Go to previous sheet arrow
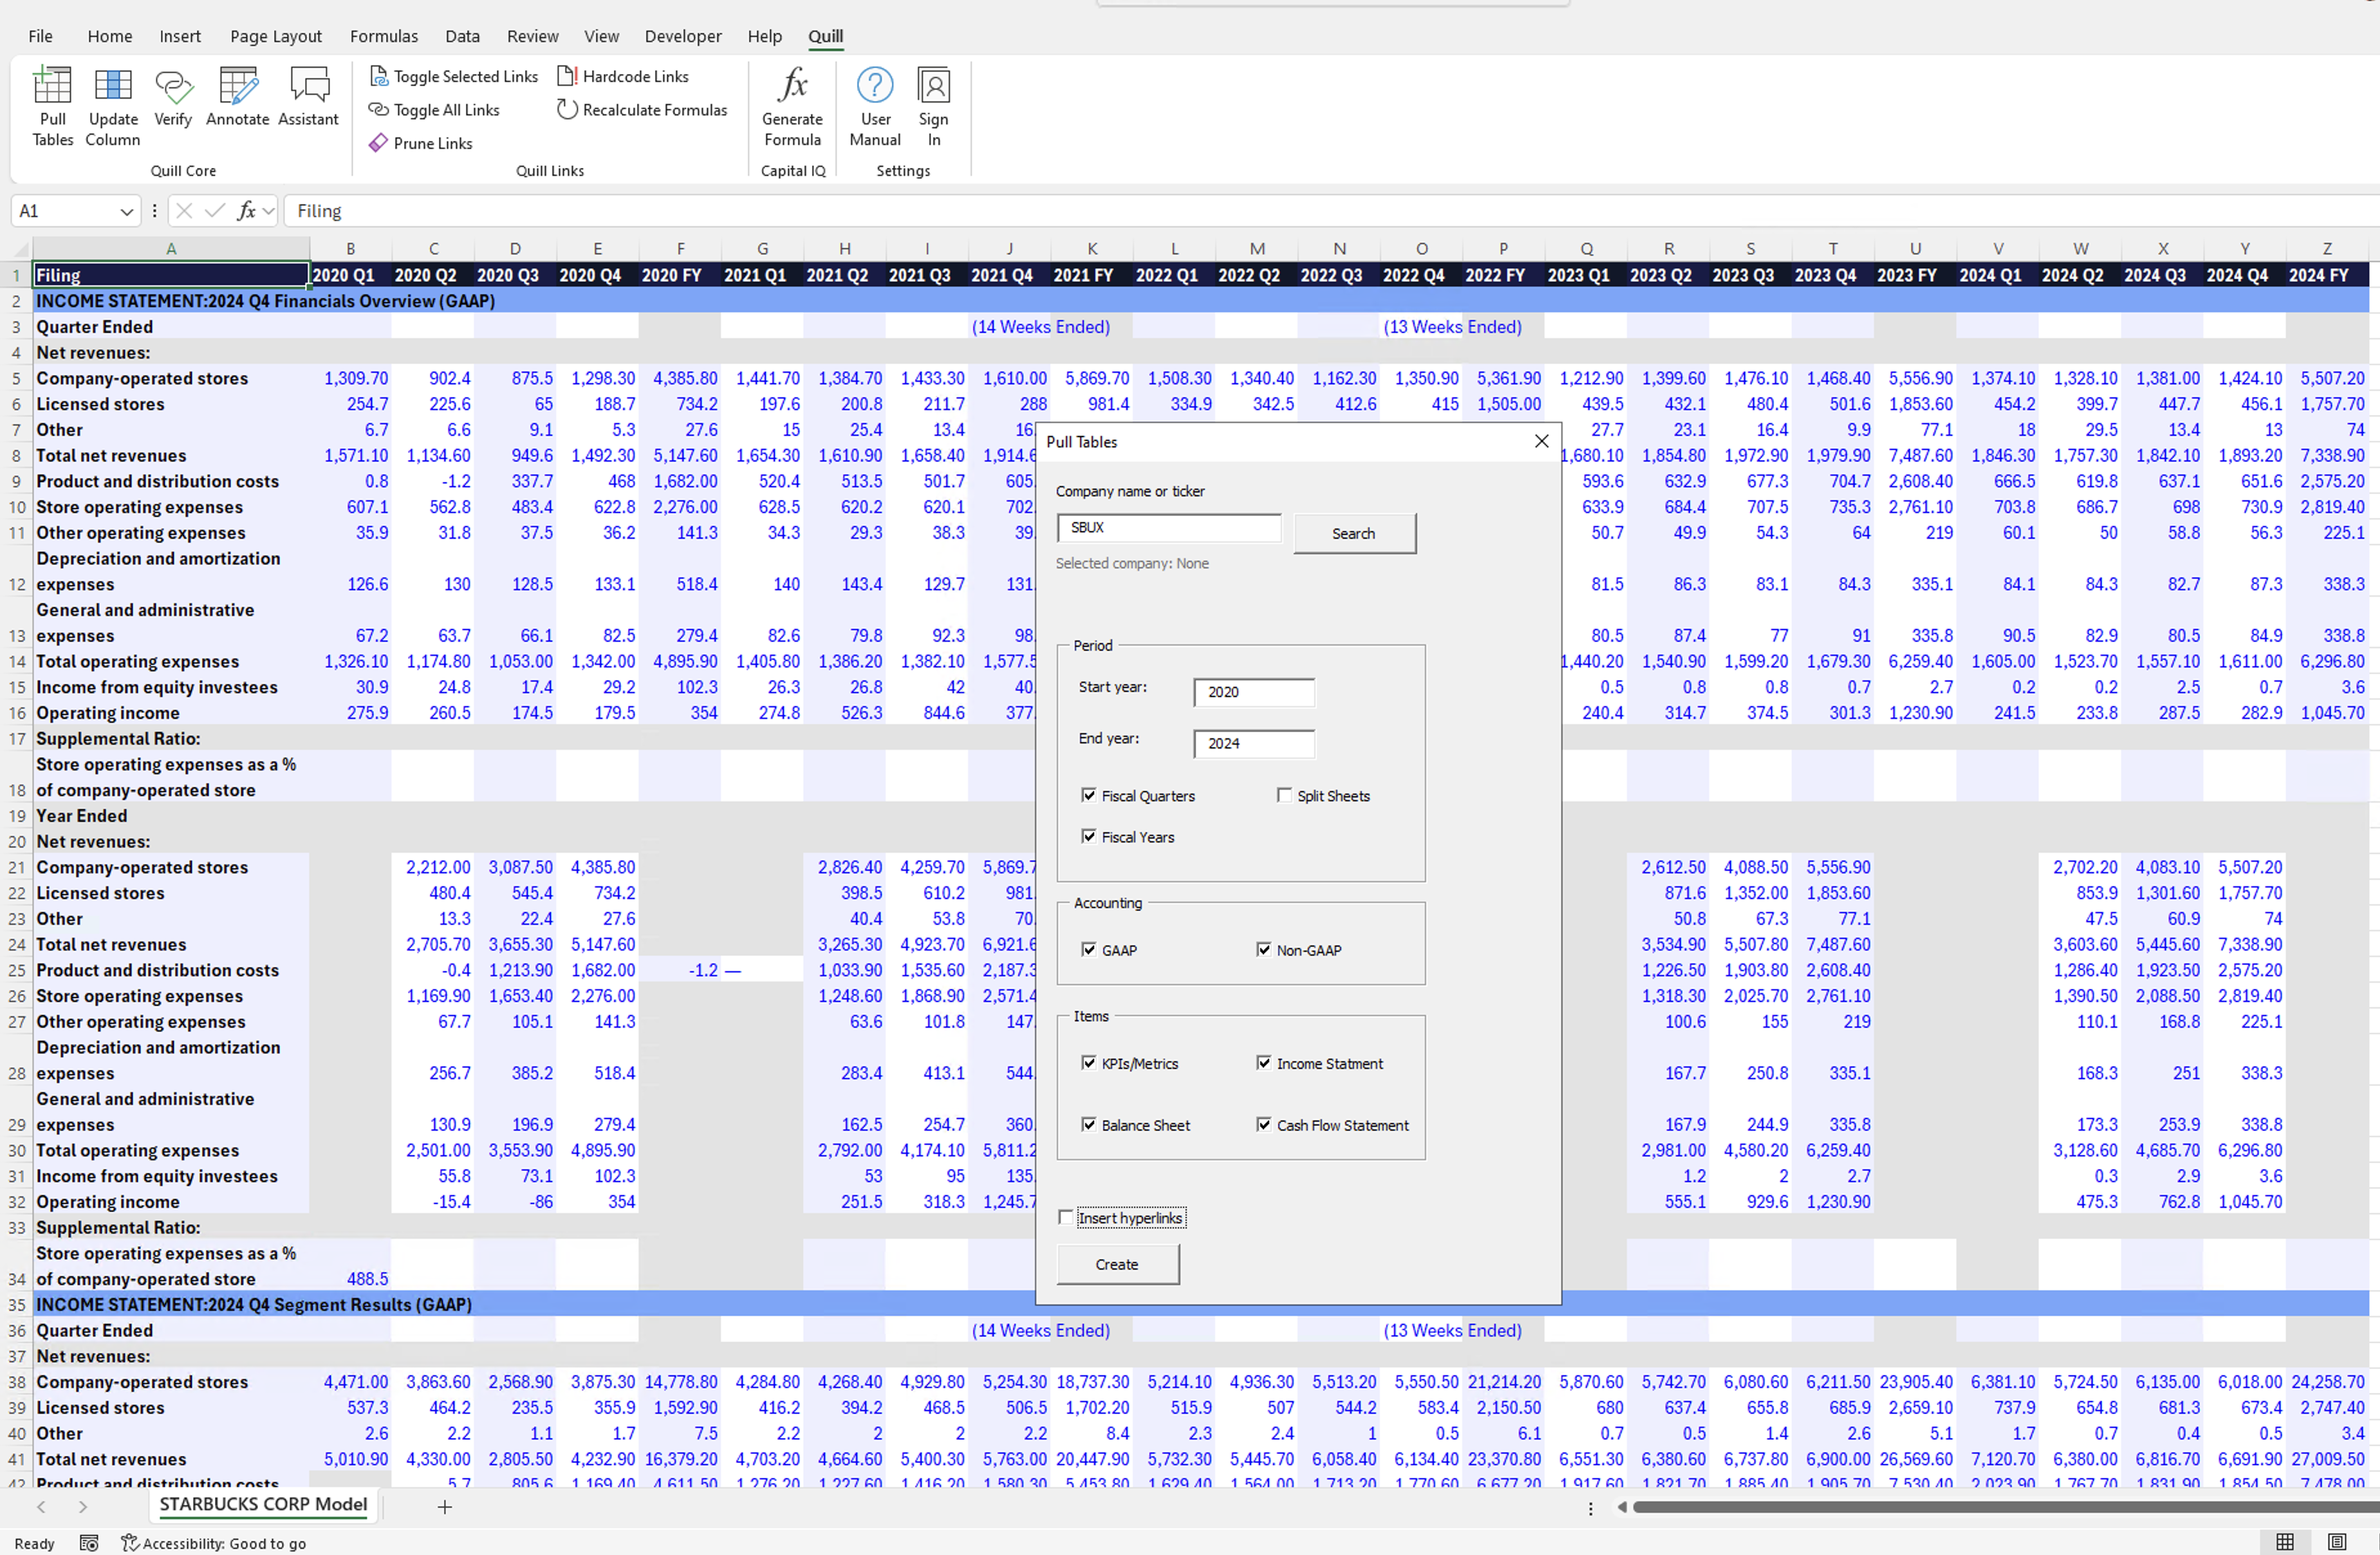 point(41,1506)
